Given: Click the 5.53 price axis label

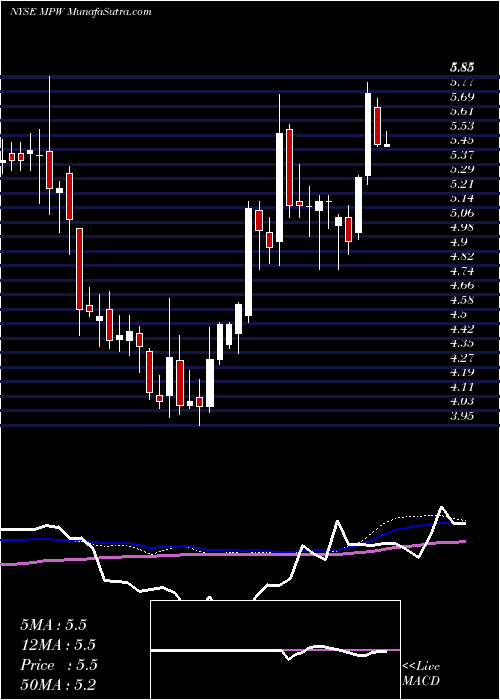Looking at the screenshot, I should [x=462, y=126].
